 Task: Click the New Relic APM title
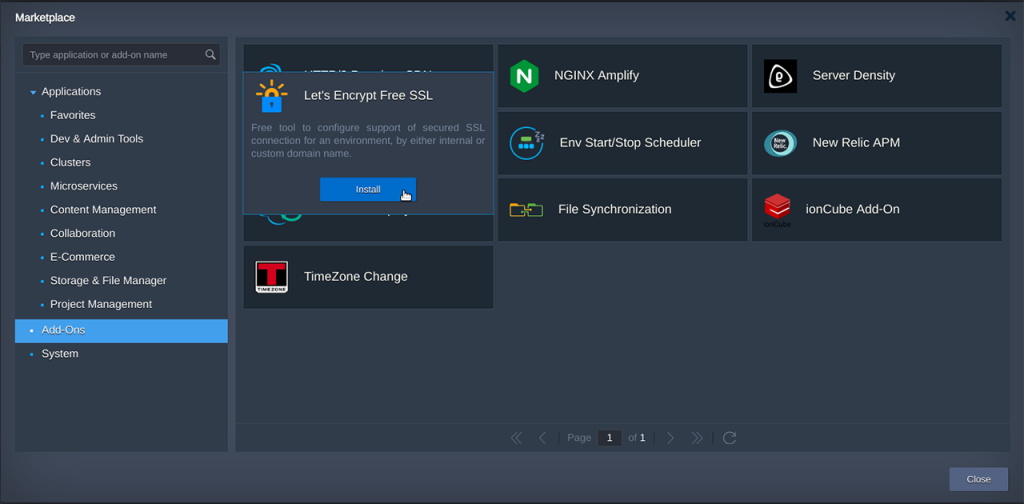(x=856, y=142)
